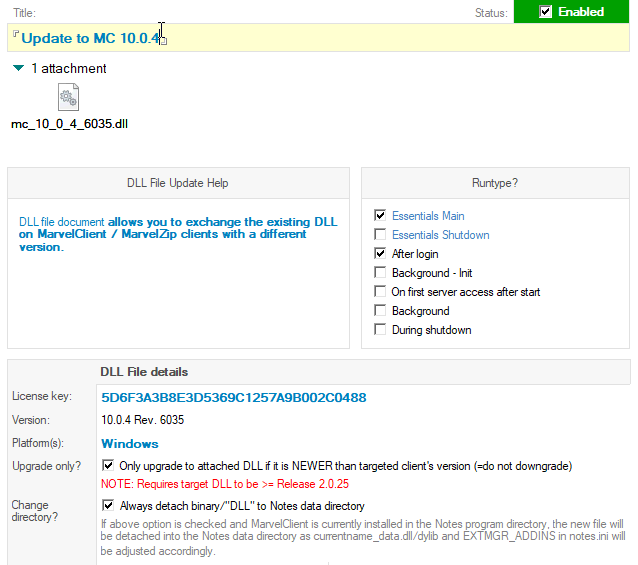Image resolution: width=638 pixels, height=565 pixels.
Task: Click the red 'NOTE: Requires target DLL' text
Action: tap(225, 484)
